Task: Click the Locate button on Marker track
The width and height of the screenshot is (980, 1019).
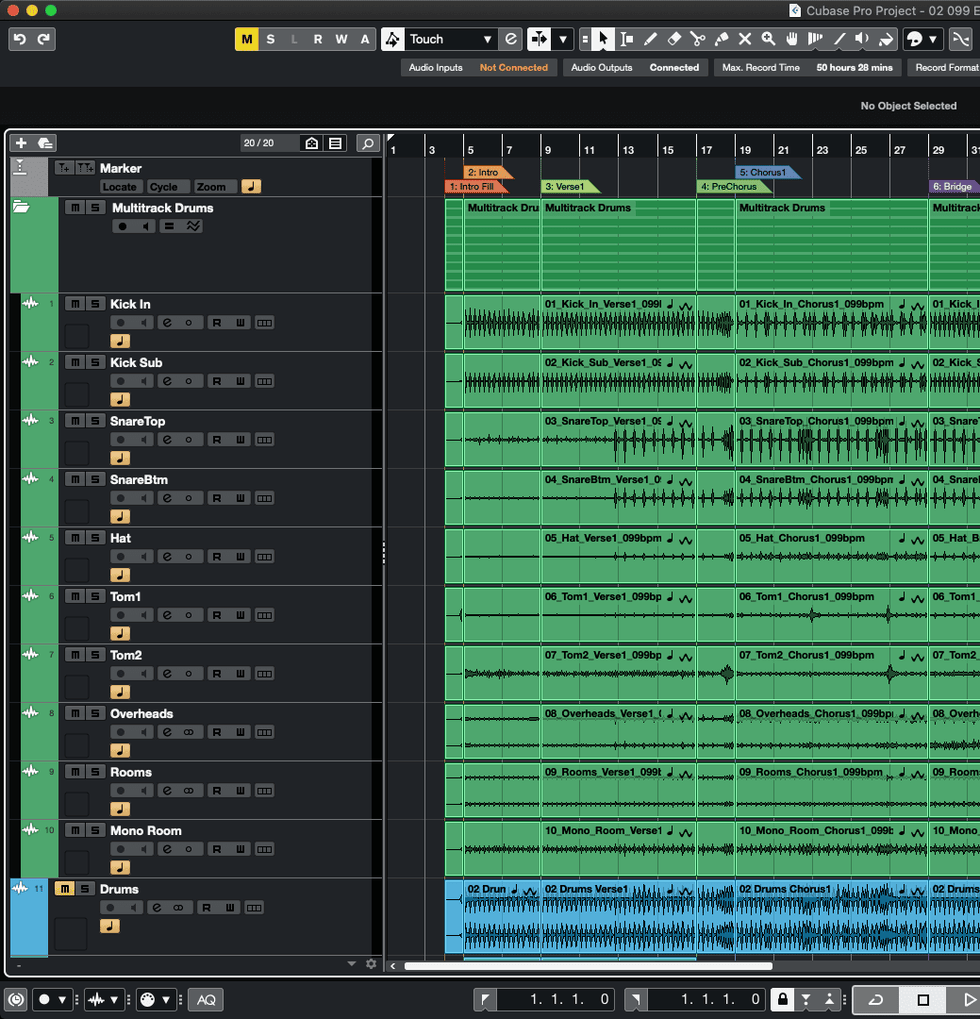Action: (x=119, y=187)
